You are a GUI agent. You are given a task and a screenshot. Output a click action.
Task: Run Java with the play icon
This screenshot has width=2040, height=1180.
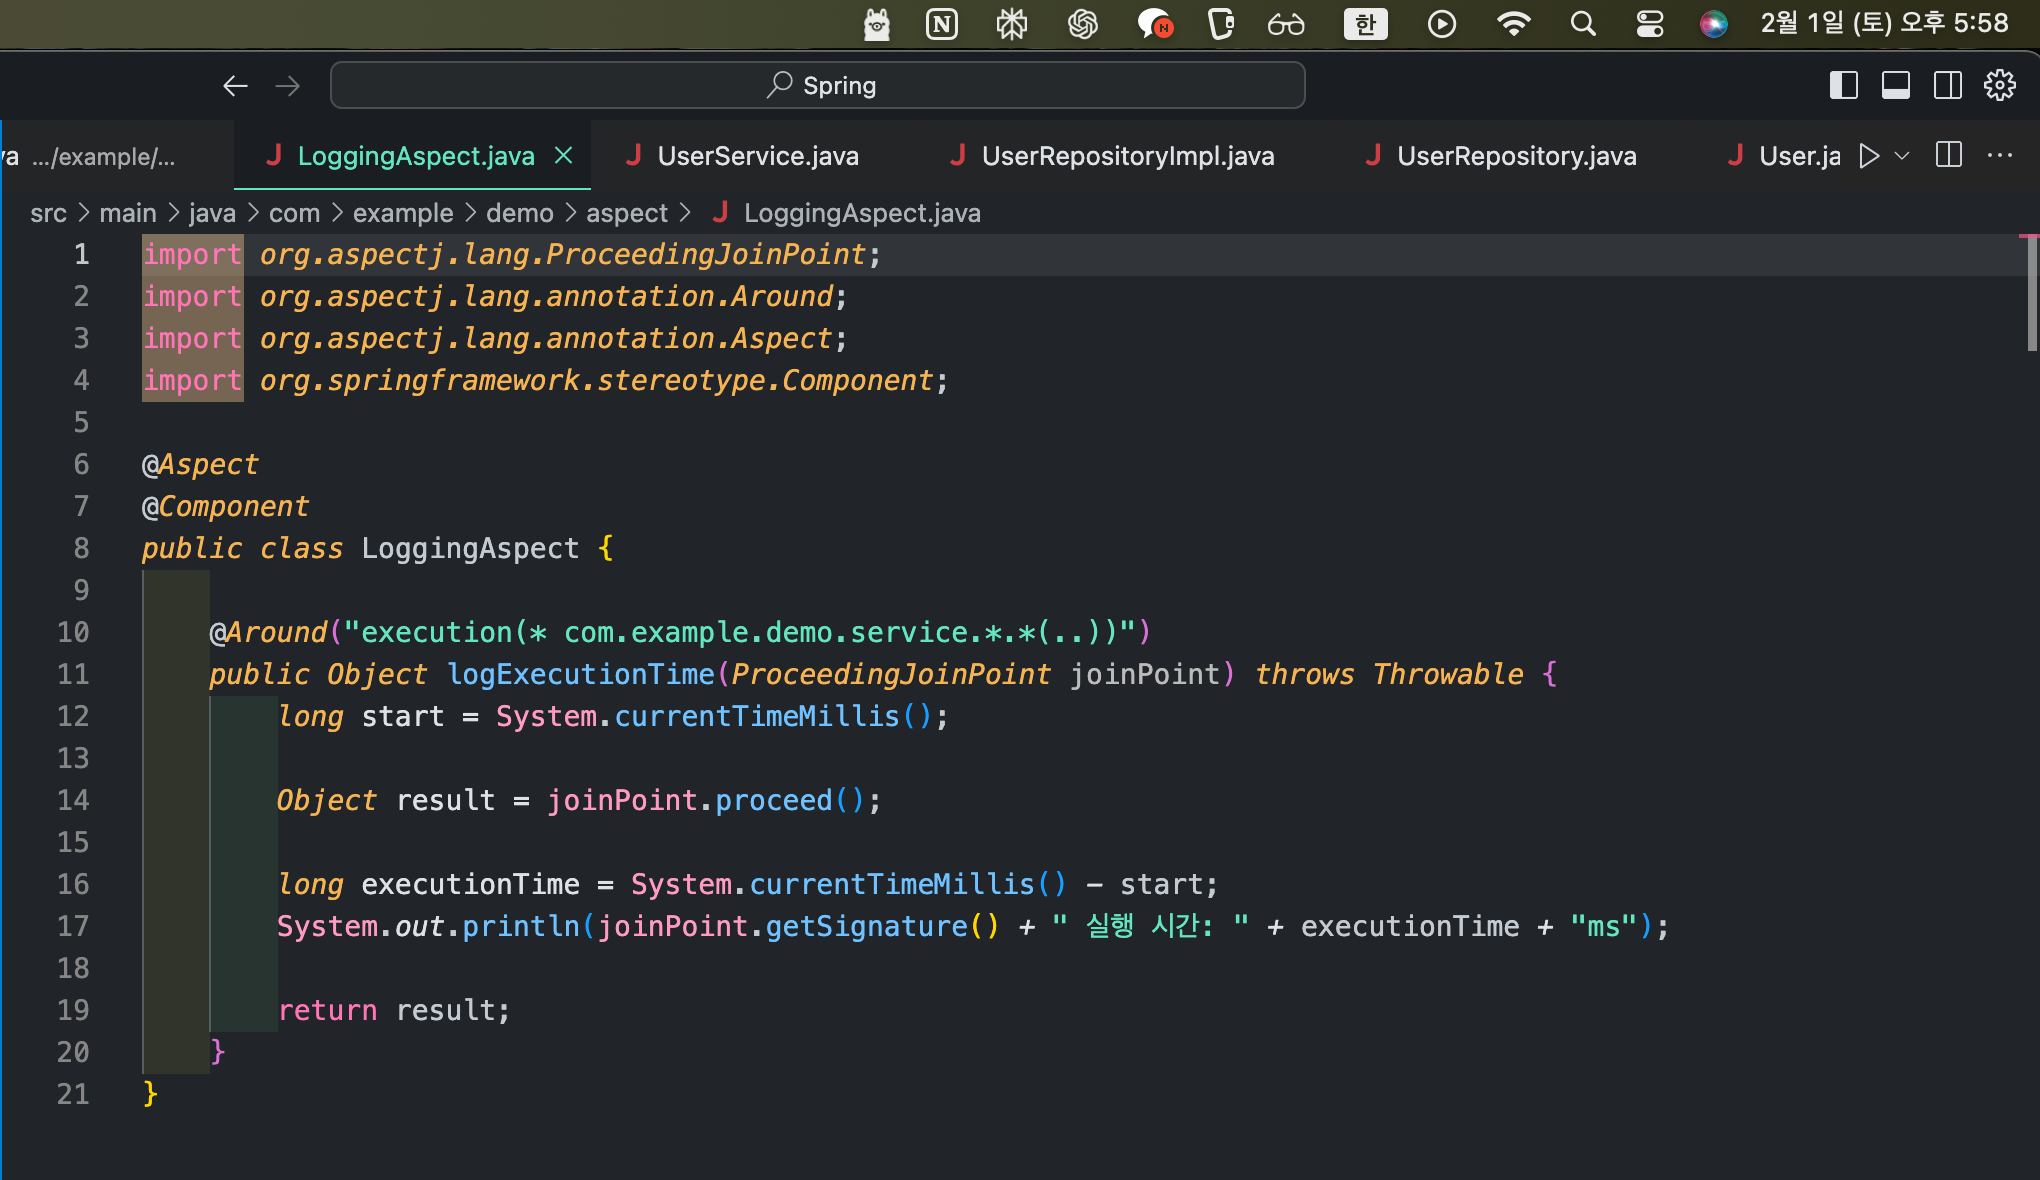click(x=1868, y=156)
